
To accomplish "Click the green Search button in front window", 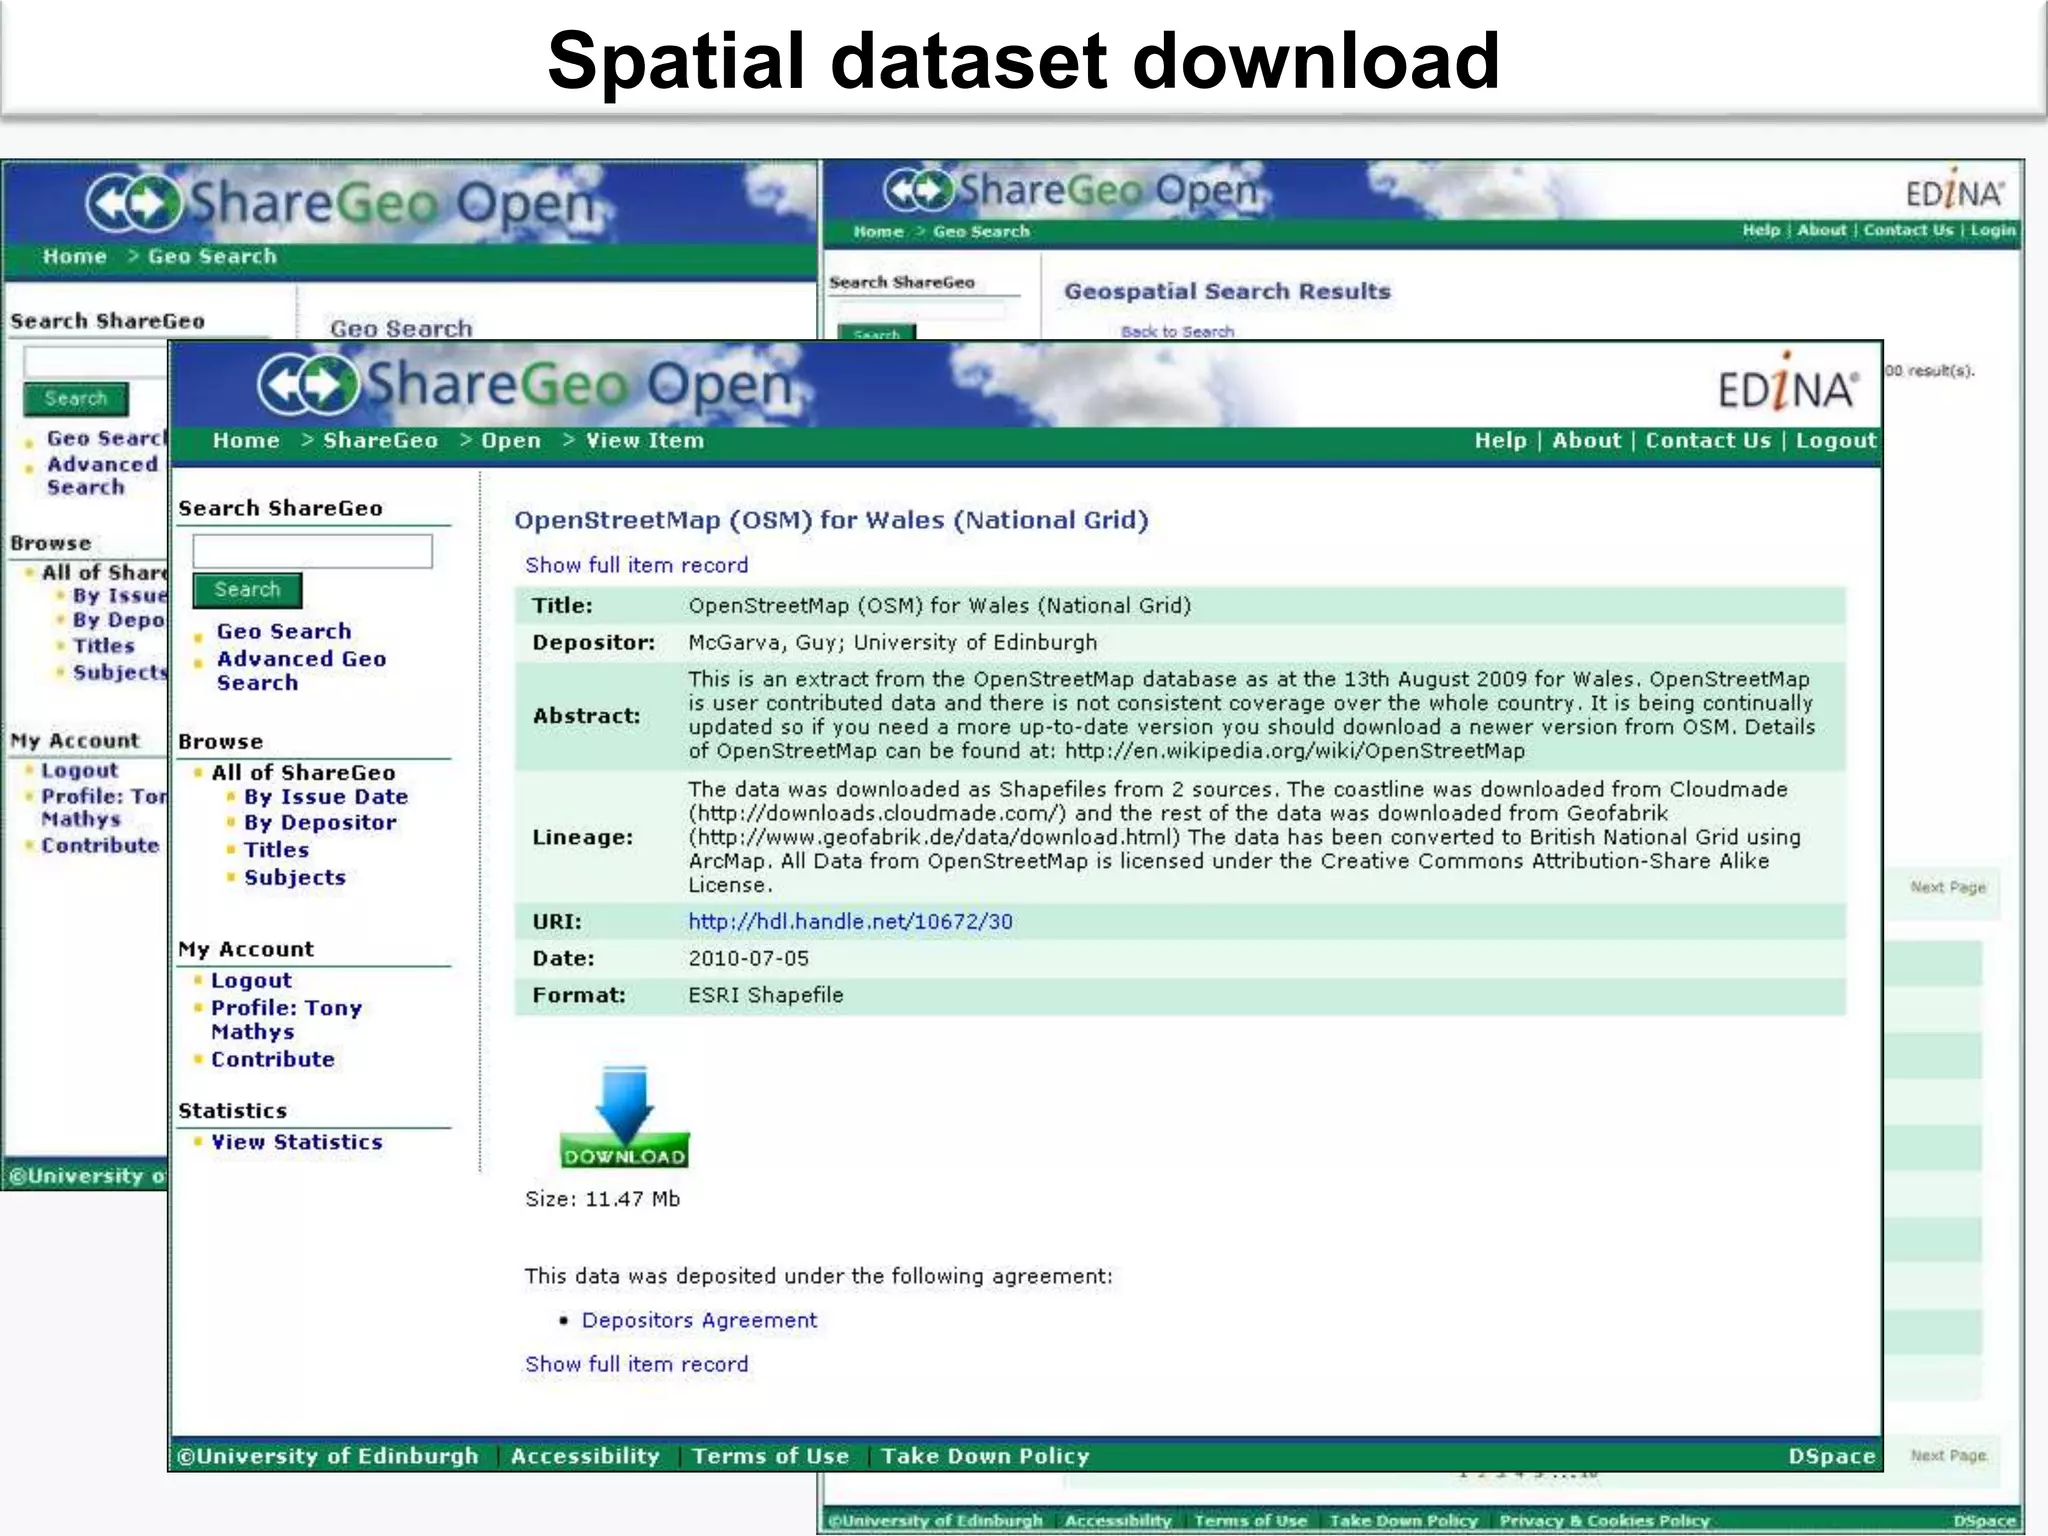I will 247,590.
